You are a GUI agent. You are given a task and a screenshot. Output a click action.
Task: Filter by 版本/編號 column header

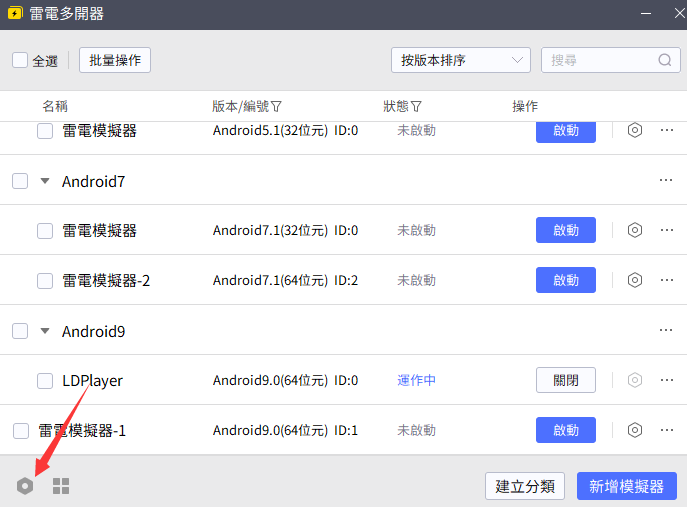[247, 106]
